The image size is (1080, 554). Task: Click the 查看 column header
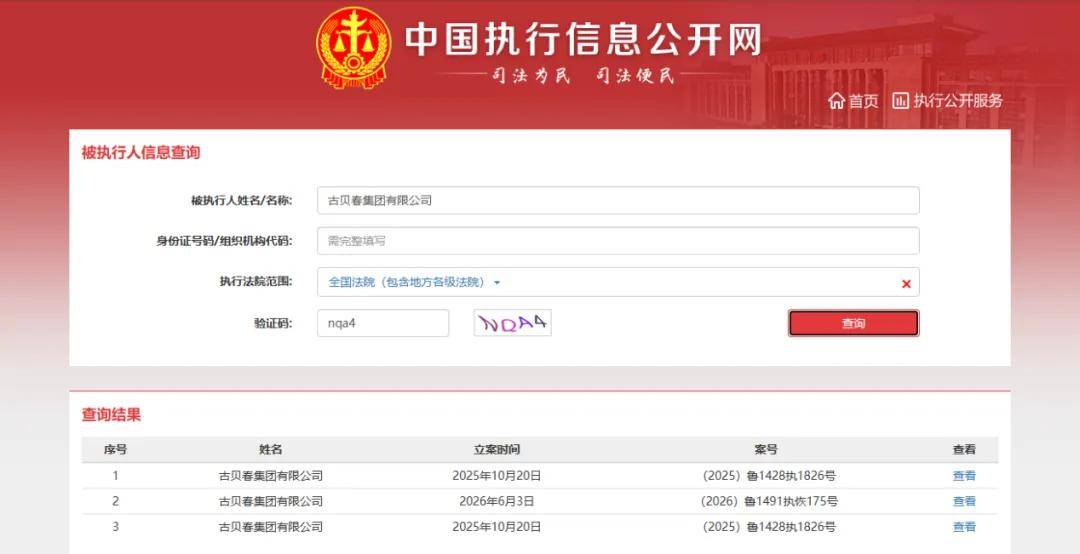[x=964, y=449]
